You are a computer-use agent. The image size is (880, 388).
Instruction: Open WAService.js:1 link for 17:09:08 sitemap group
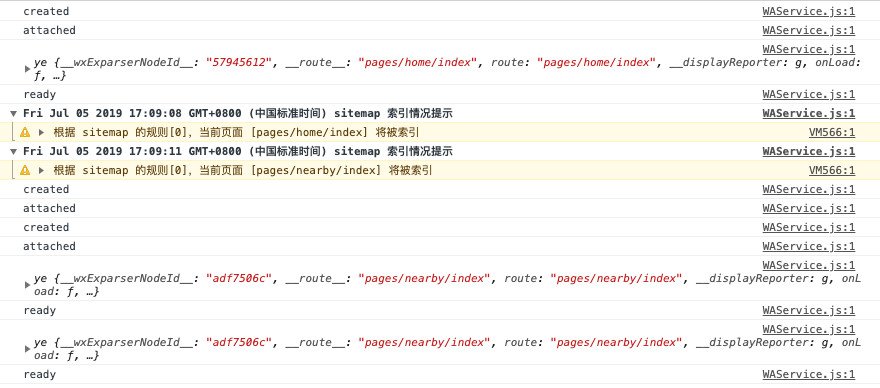(809, 113)
